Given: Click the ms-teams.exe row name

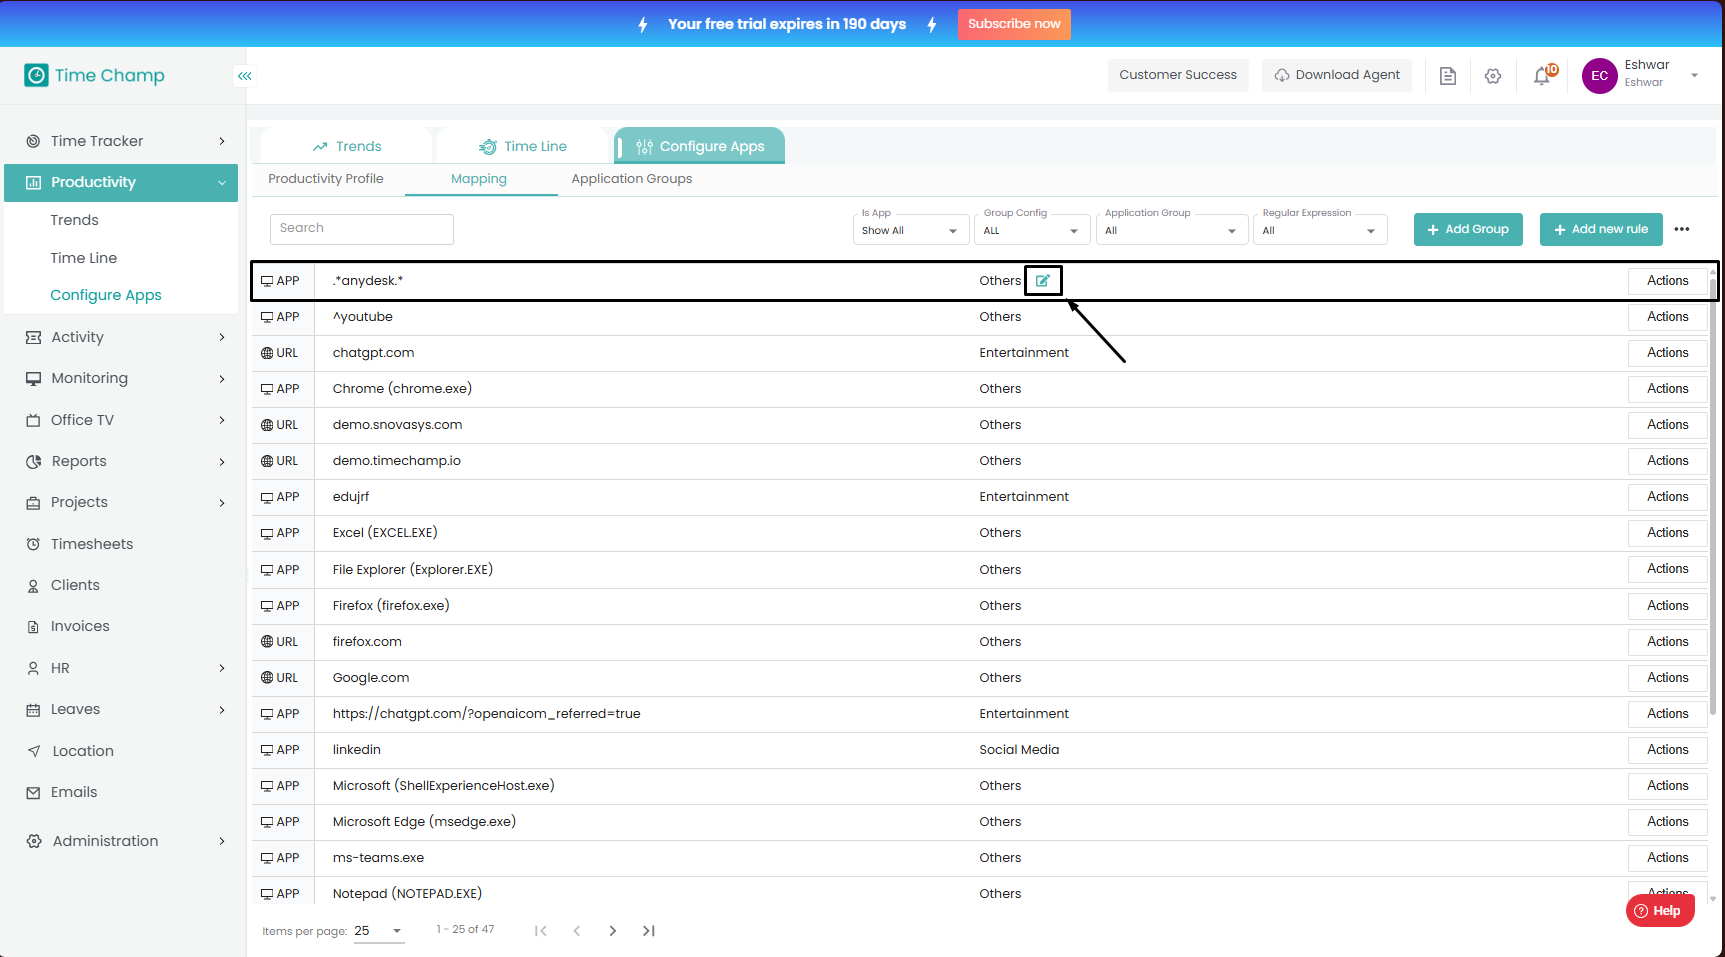Looking at the screenshot, I should click(x=378, y=858).
